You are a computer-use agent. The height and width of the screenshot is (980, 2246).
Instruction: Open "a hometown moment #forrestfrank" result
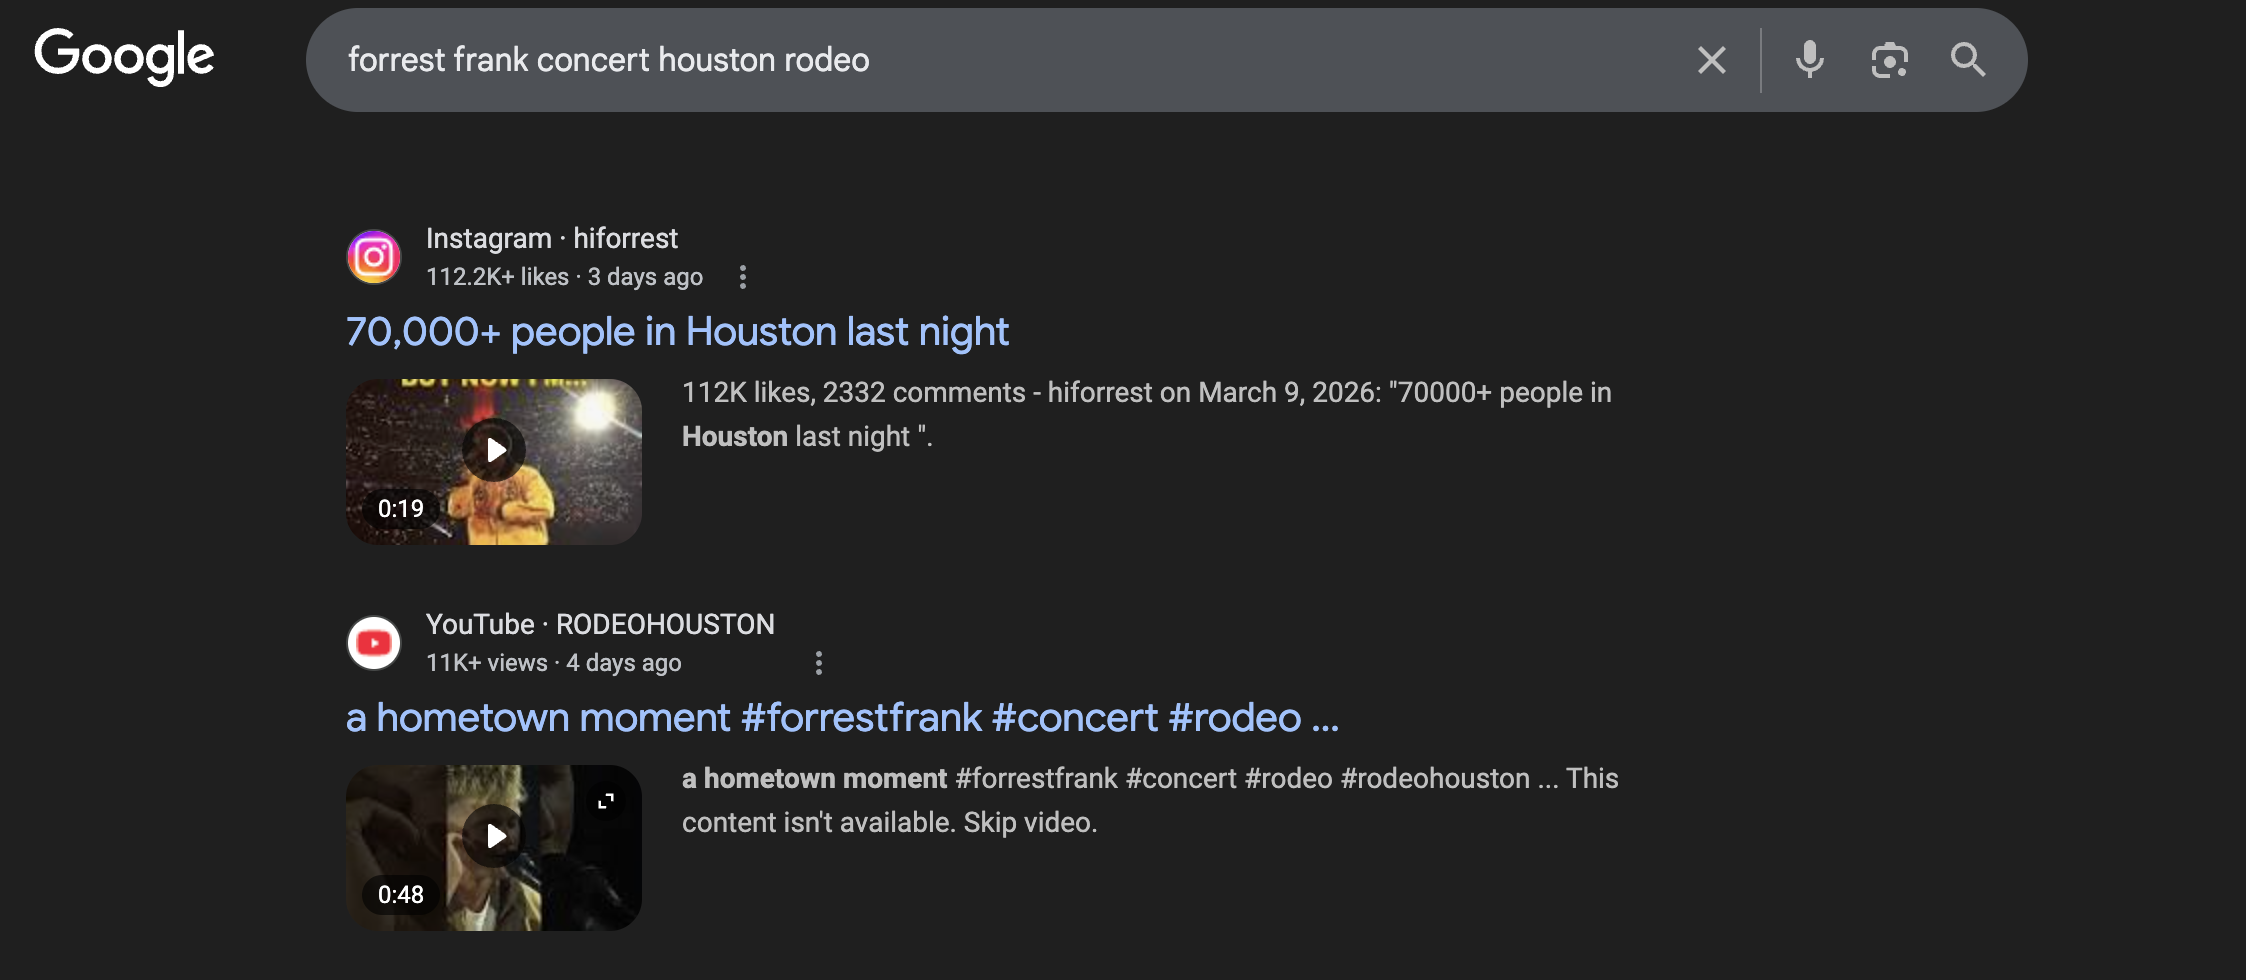841,718
